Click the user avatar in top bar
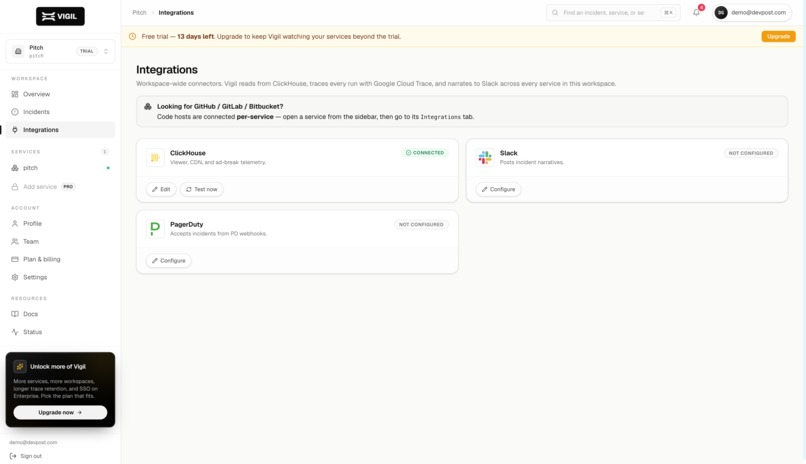The height and width of the screenshot is (464, 806). [x=721, y=12]
